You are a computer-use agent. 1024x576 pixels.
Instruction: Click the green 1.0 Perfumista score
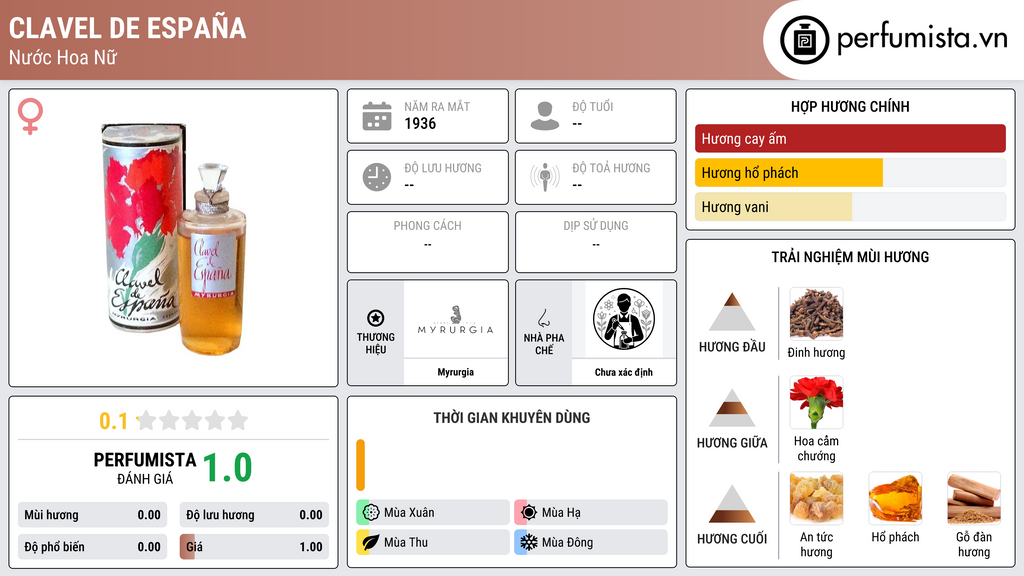click(227, 468)
